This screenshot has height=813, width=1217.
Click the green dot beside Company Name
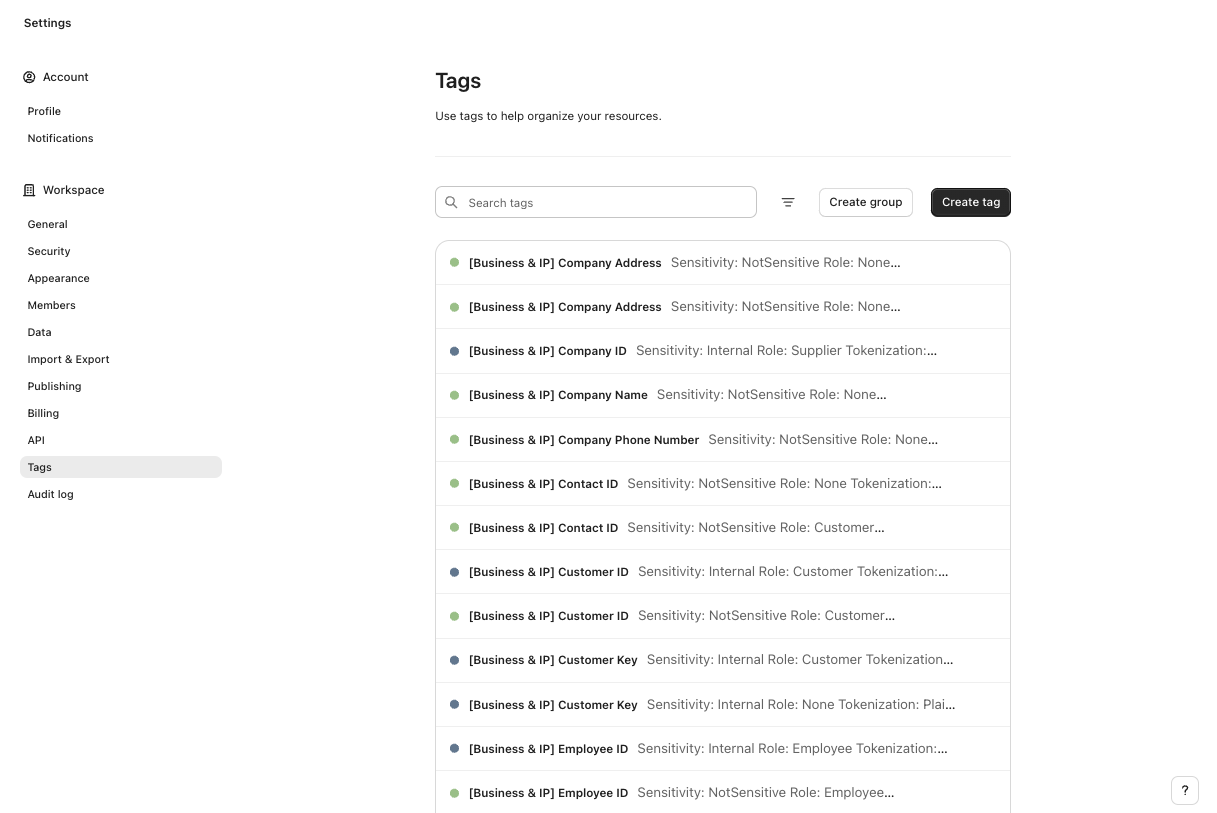pos(454,395)
